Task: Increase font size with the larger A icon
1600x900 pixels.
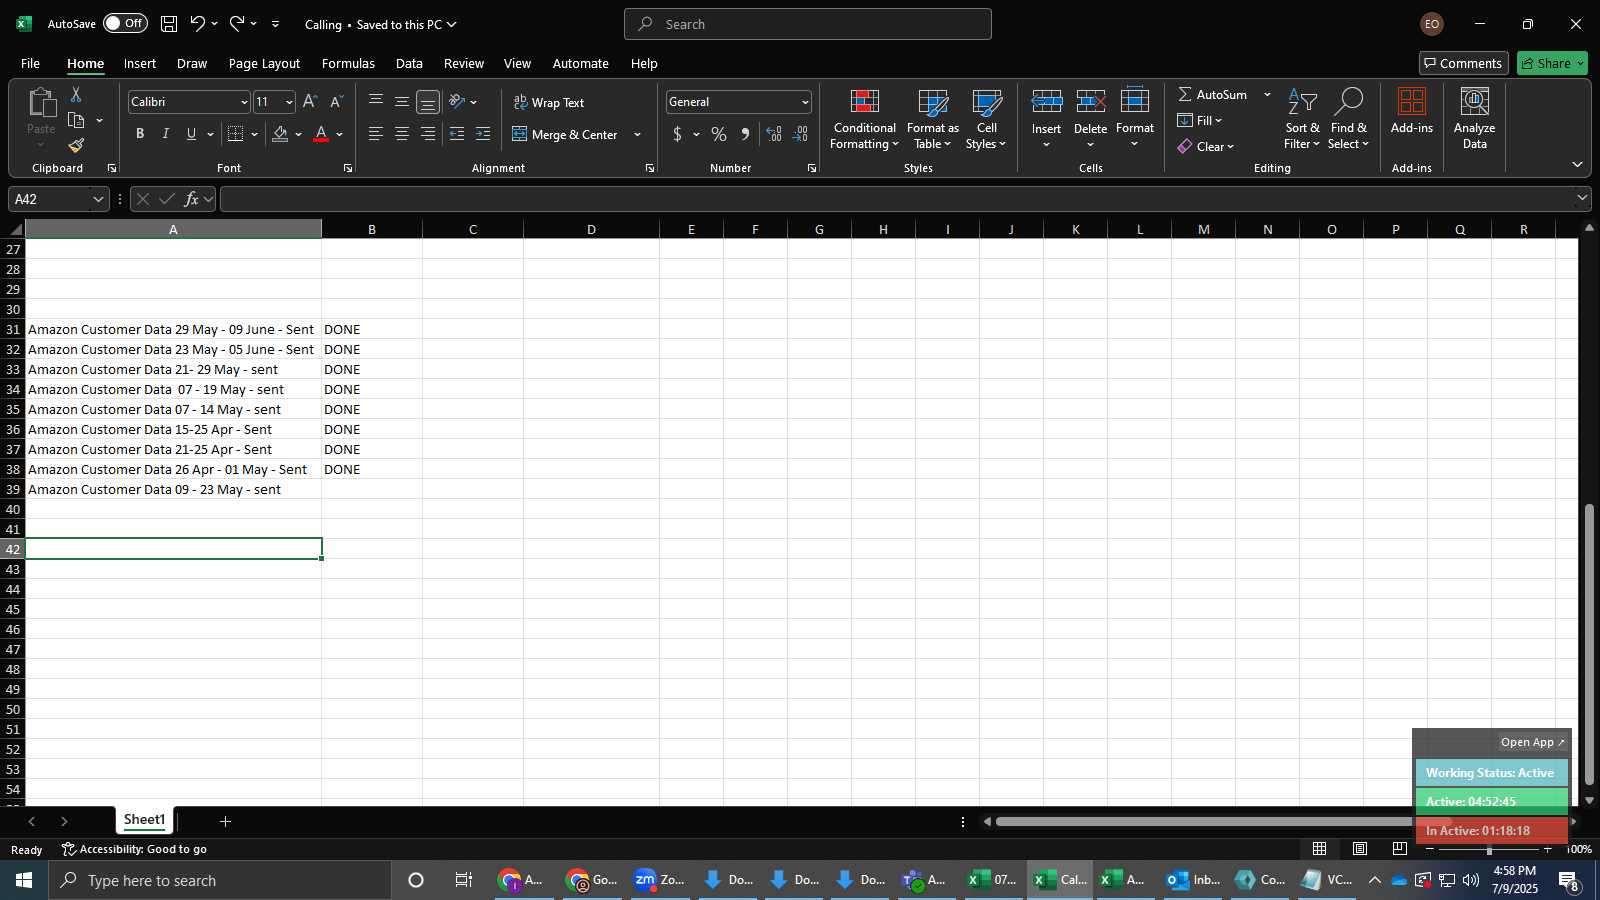Action: click(310, 102)
